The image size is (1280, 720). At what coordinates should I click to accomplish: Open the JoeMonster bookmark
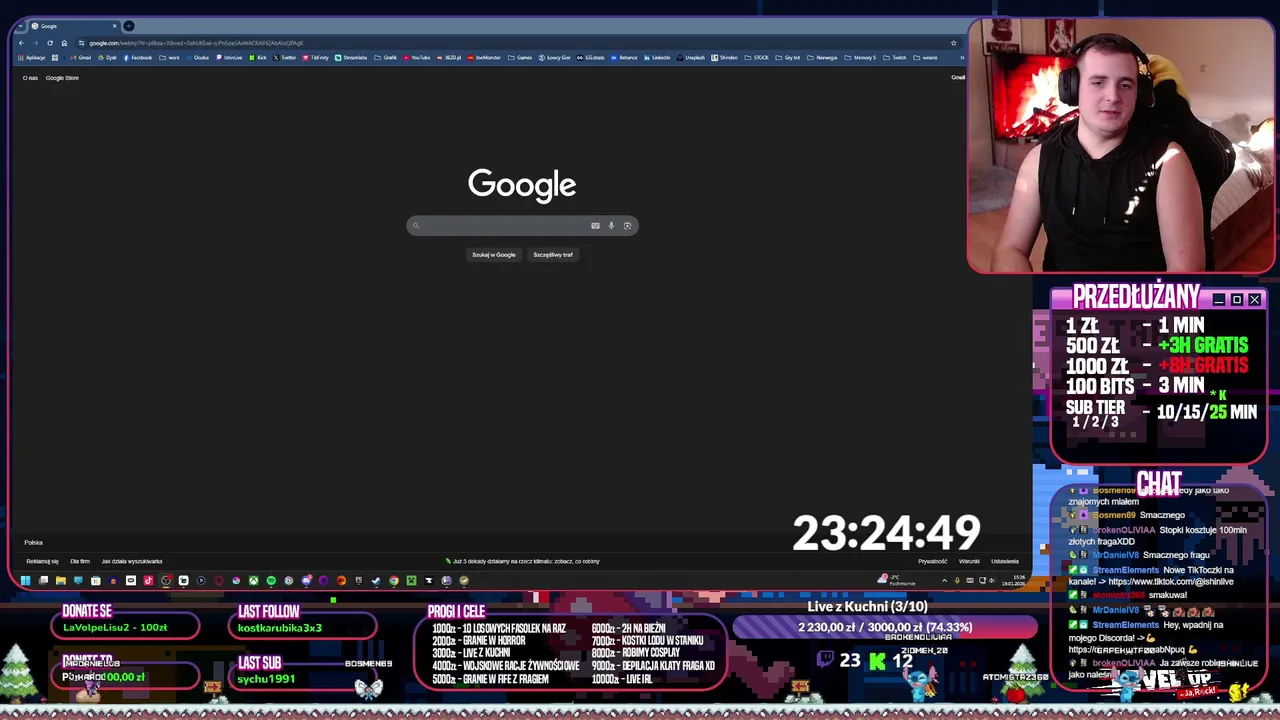485,58
